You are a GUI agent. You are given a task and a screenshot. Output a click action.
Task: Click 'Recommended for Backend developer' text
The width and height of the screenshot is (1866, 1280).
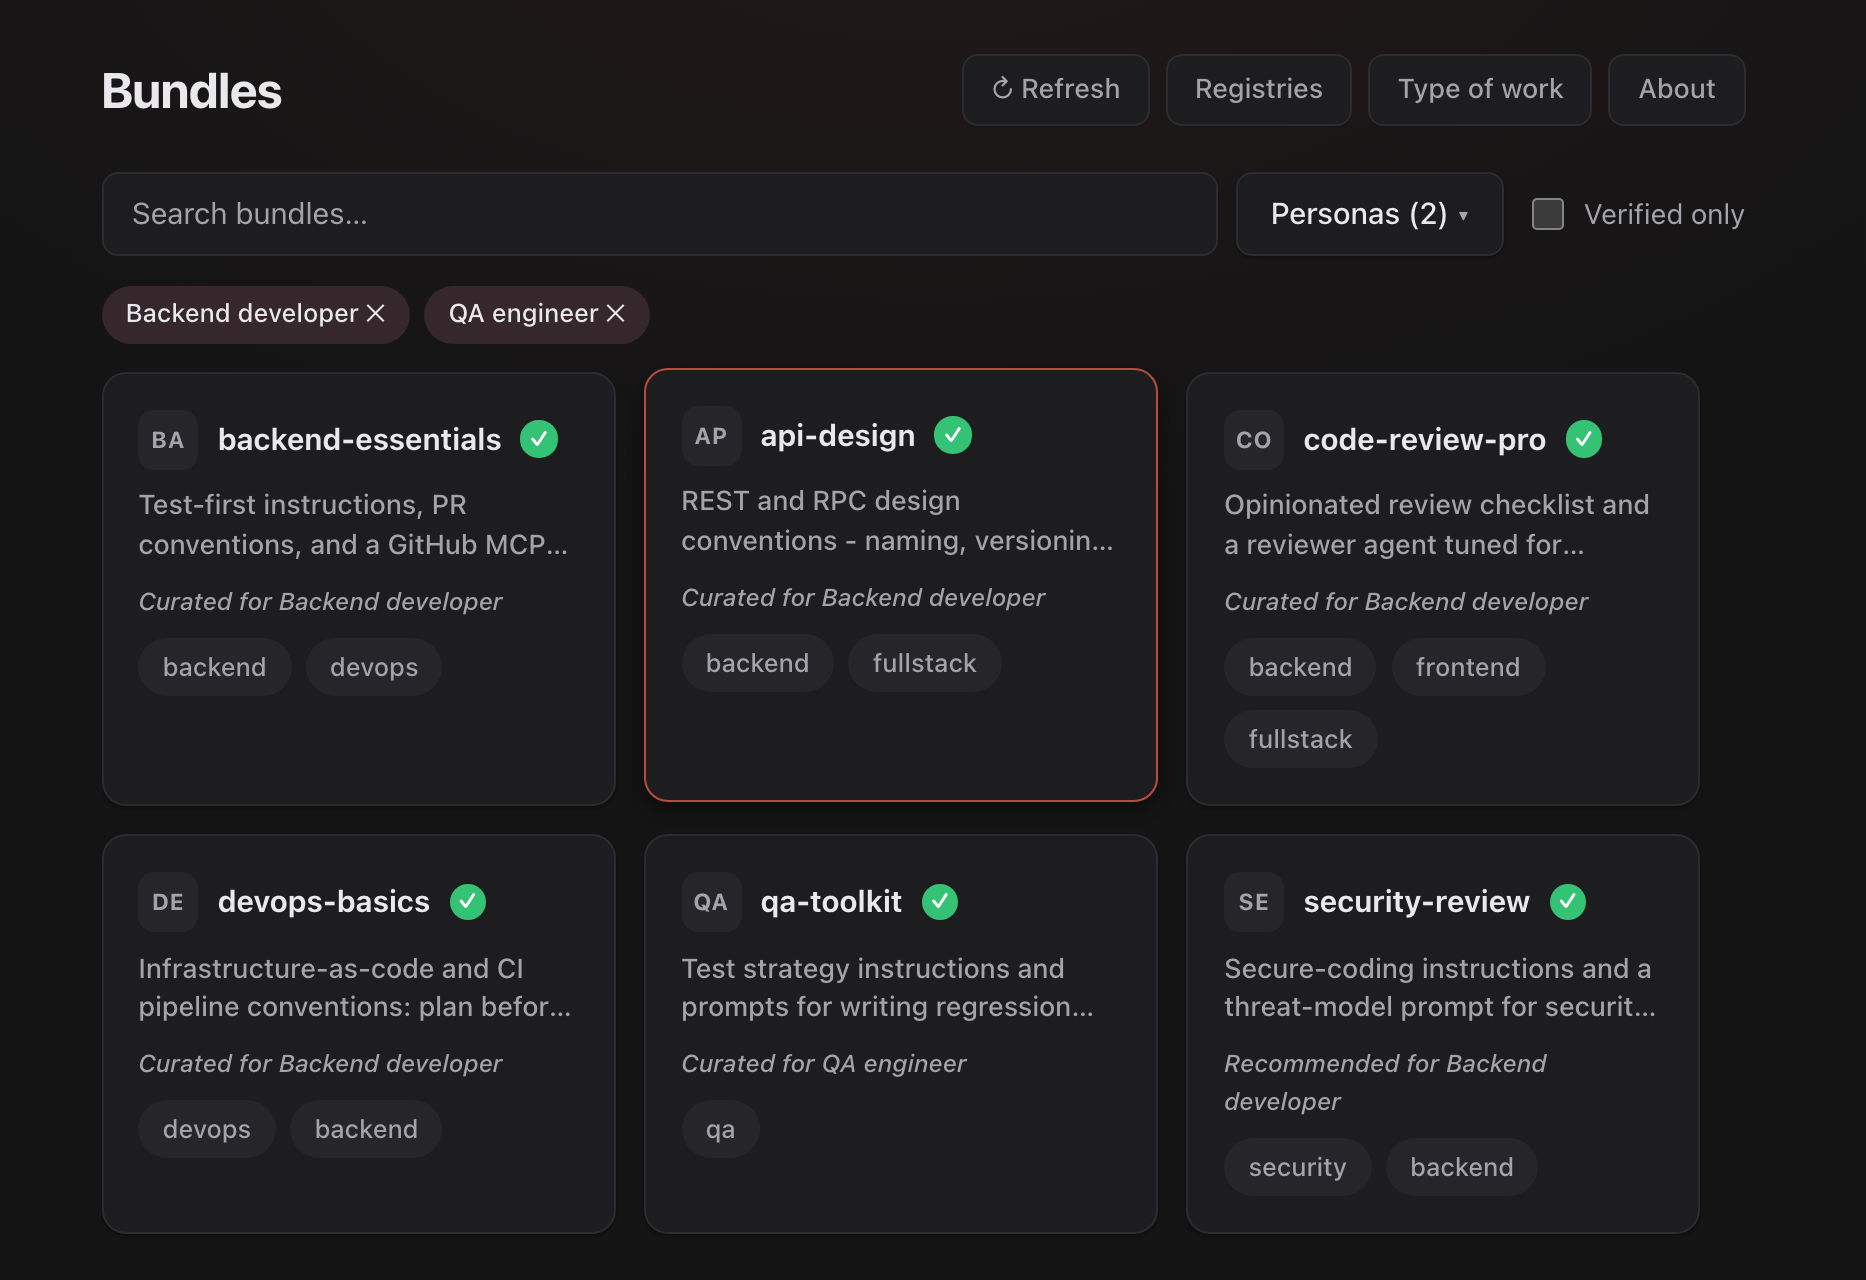[1385, 1082]
